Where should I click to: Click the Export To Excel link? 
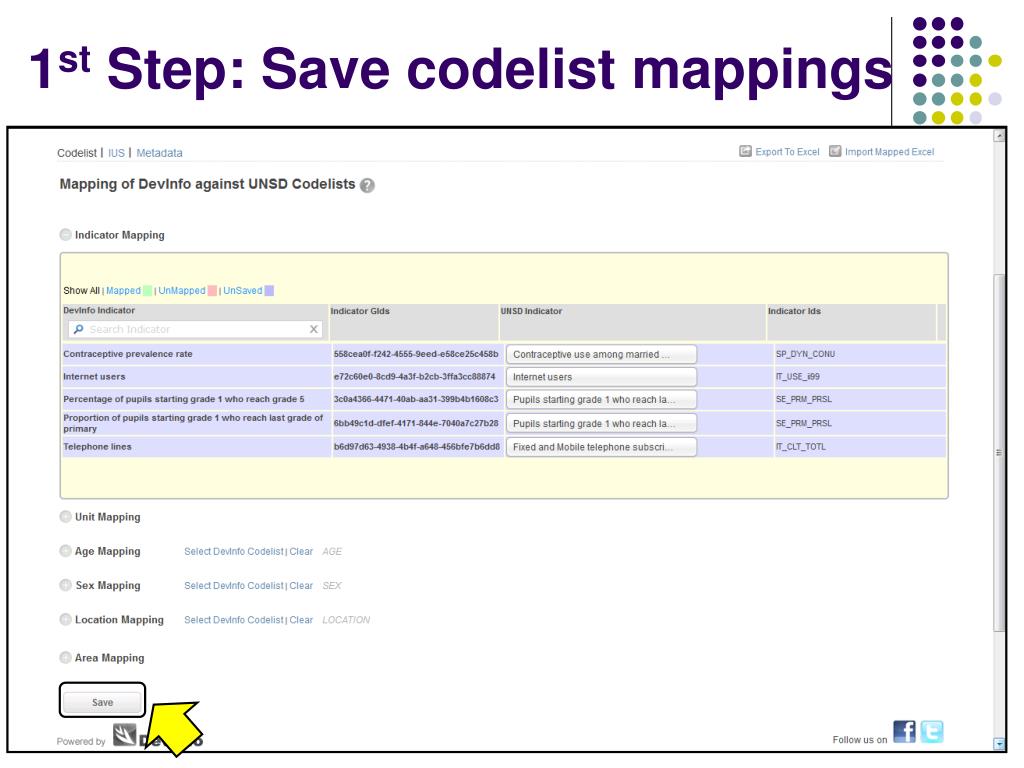(787, 152)
